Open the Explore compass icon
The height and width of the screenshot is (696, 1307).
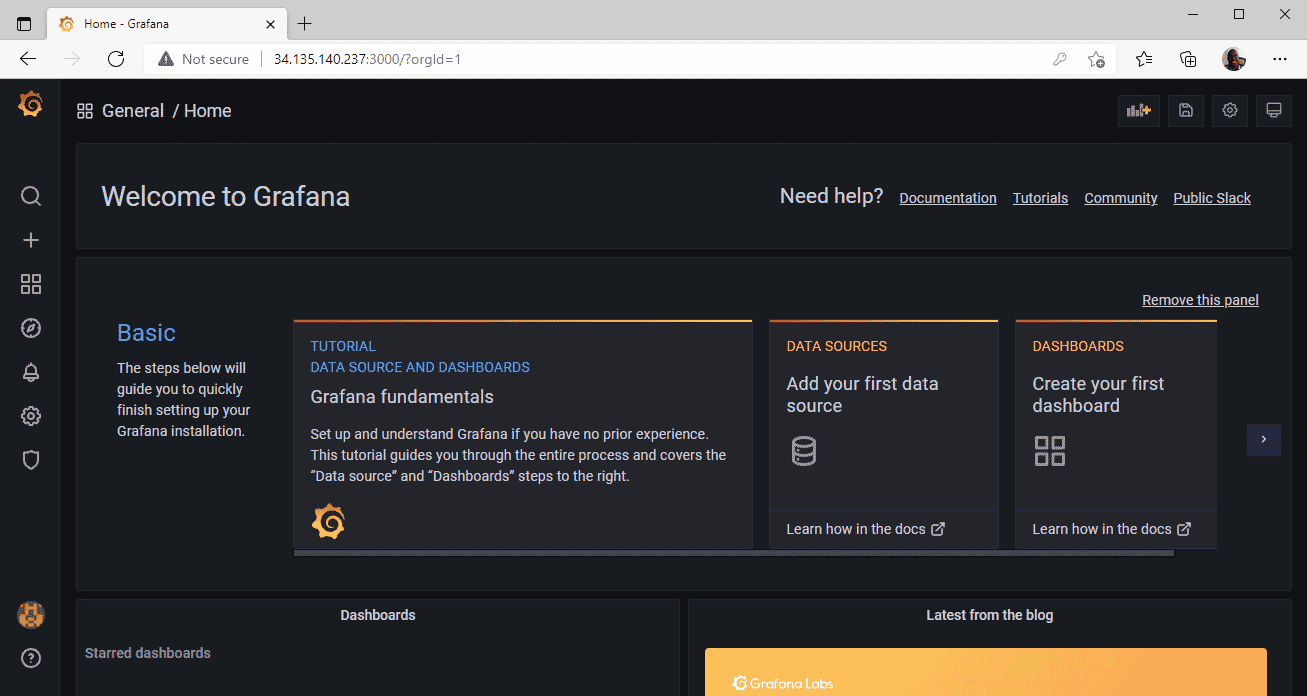tap(31, 328)
